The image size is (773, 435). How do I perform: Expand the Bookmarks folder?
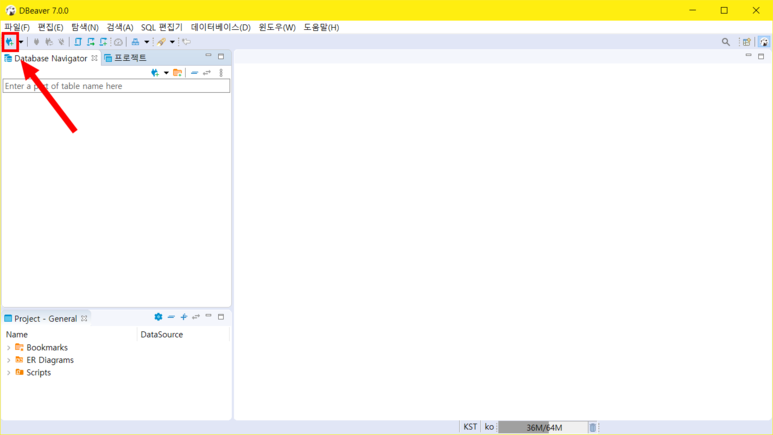click(x=8, y=348)
